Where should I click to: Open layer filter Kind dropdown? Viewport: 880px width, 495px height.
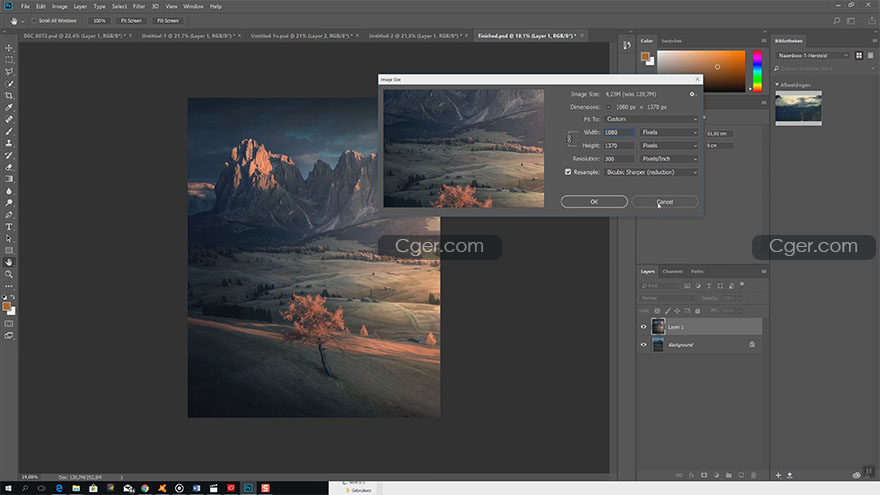coord(660,286)
